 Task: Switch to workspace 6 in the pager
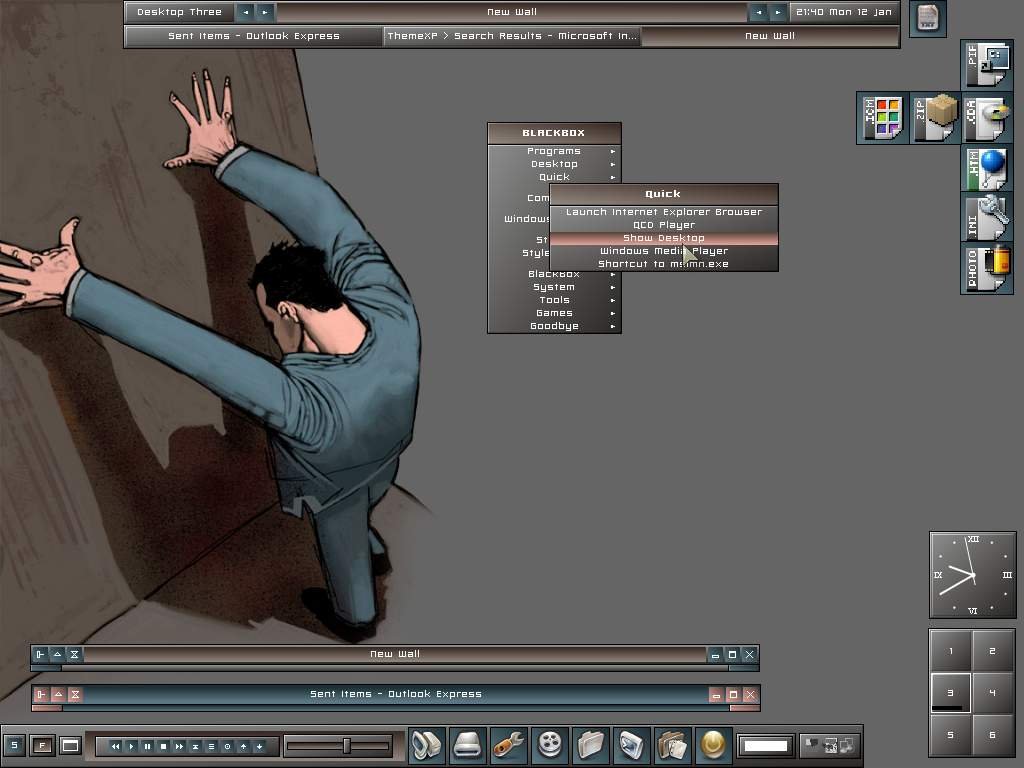[993, 735]
